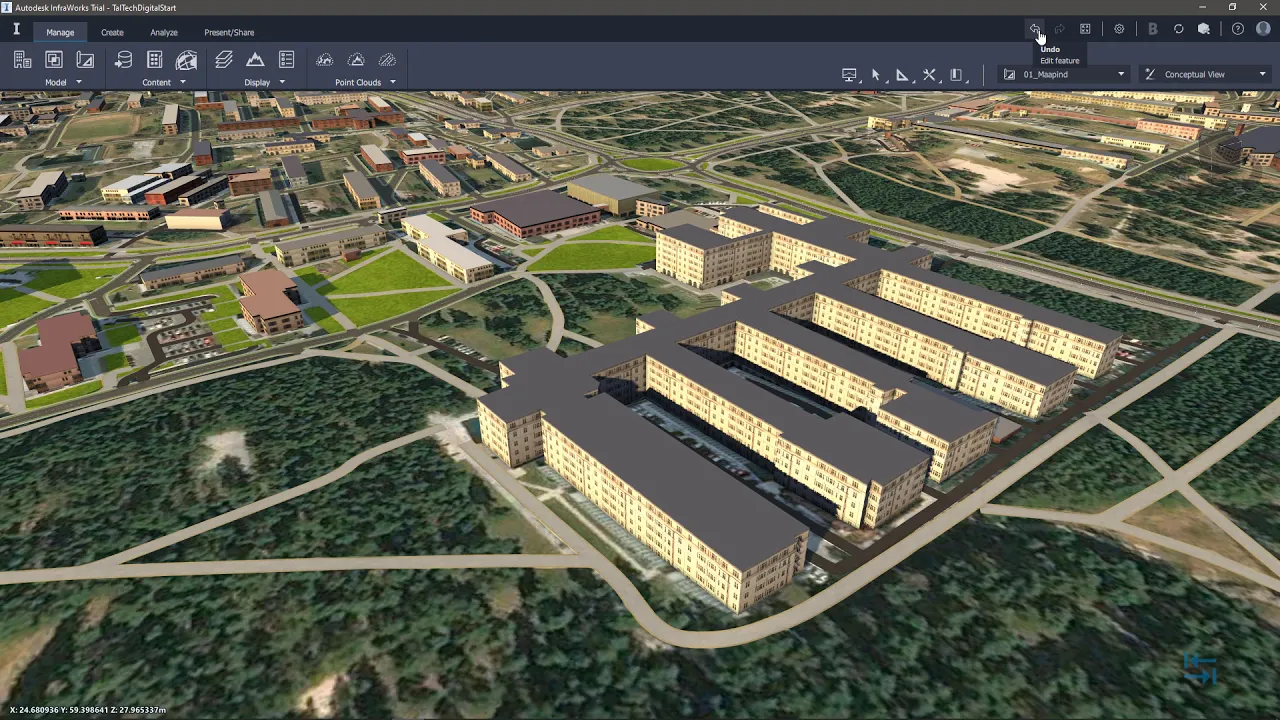Click the Redo arrow button

pos(1059,29)
